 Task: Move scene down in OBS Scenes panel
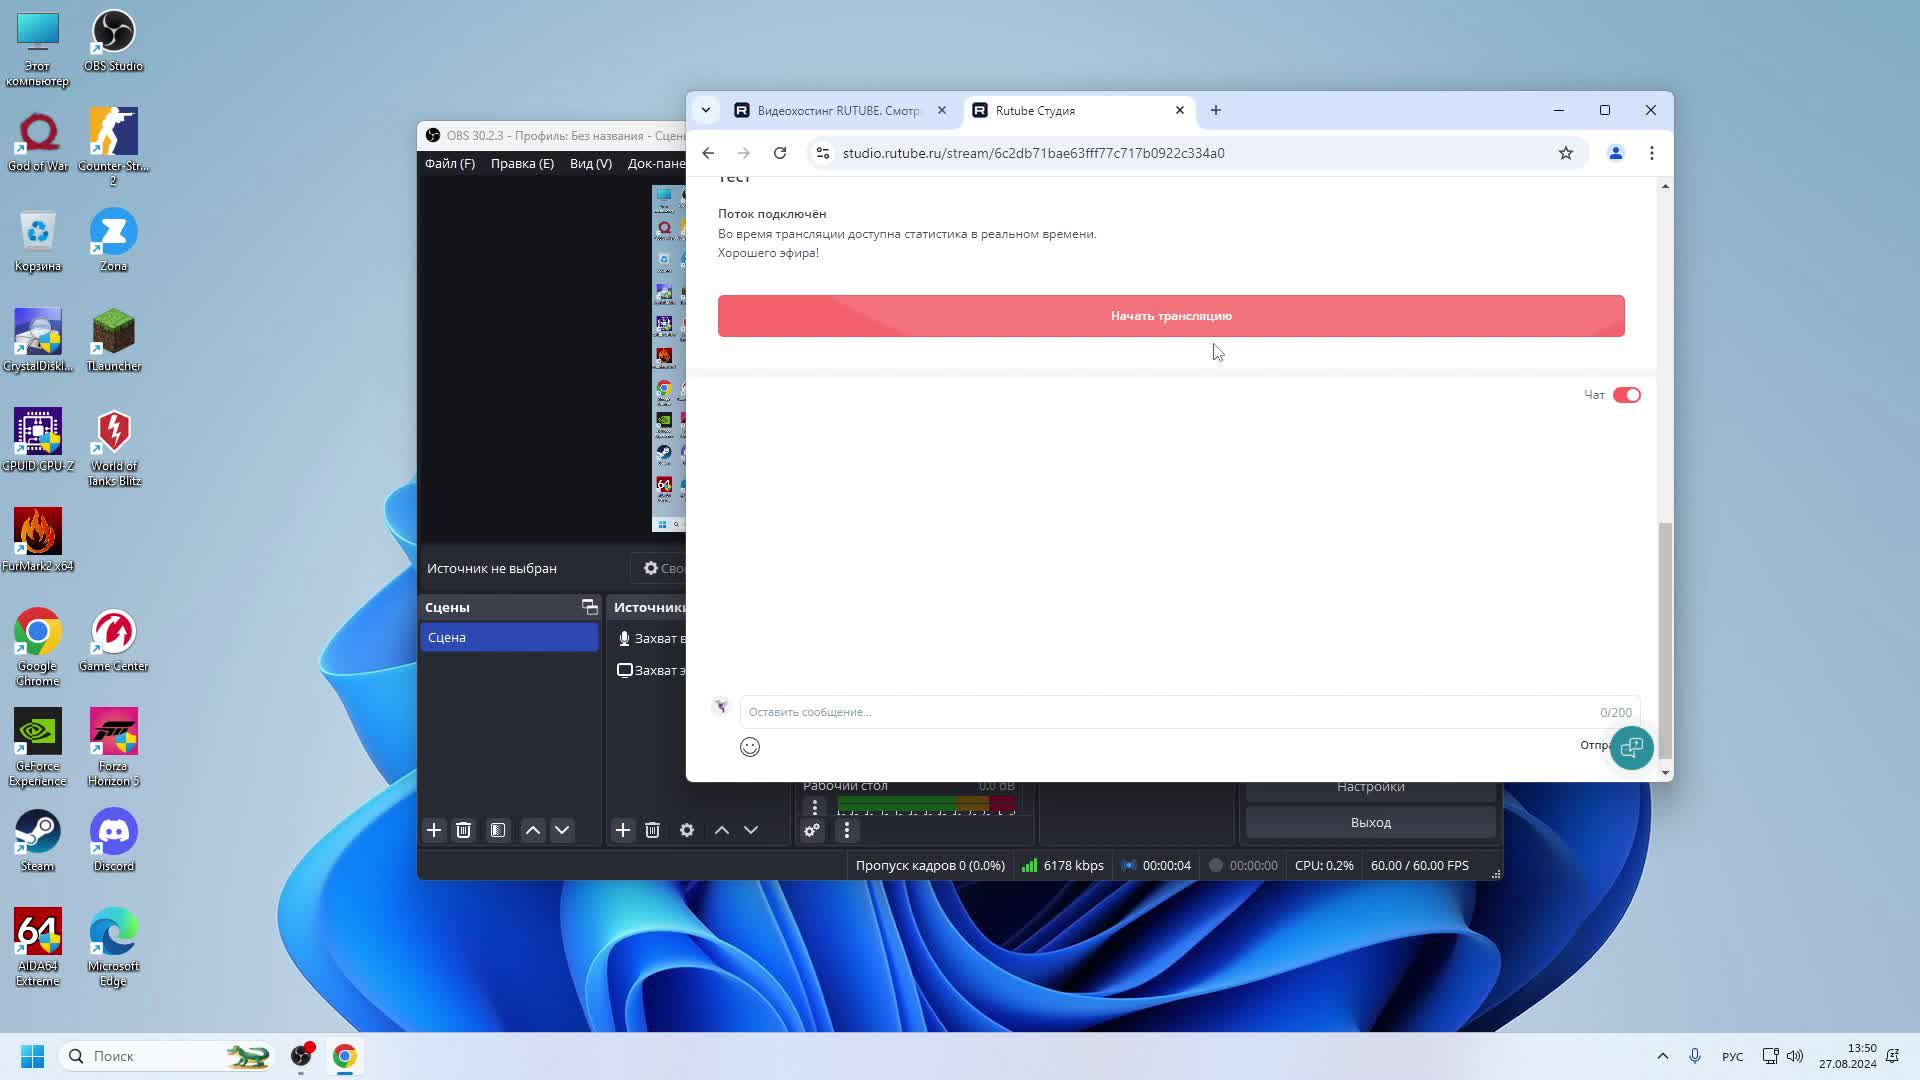pos(562,830)
